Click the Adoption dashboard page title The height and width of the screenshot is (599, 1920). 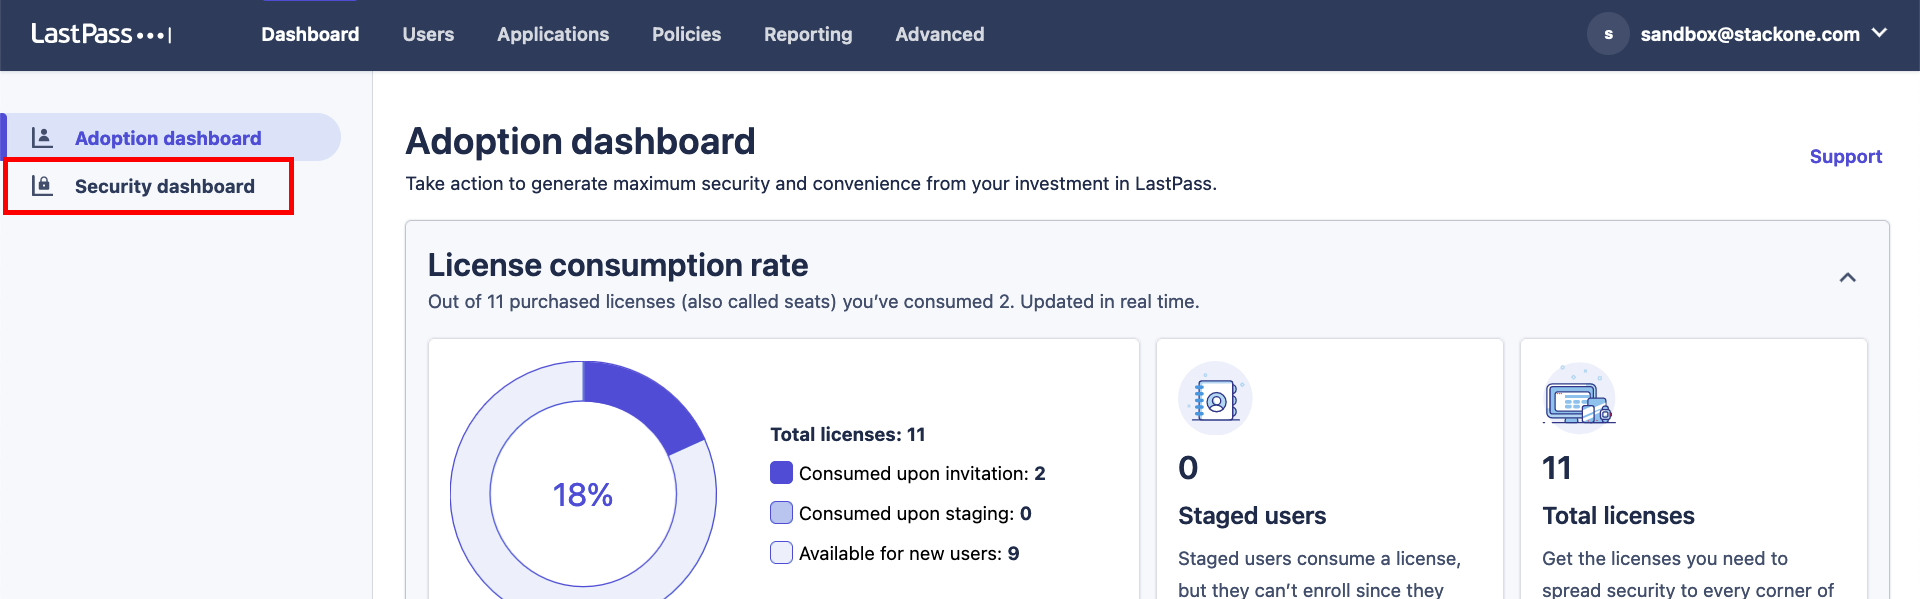click(580, 141)
